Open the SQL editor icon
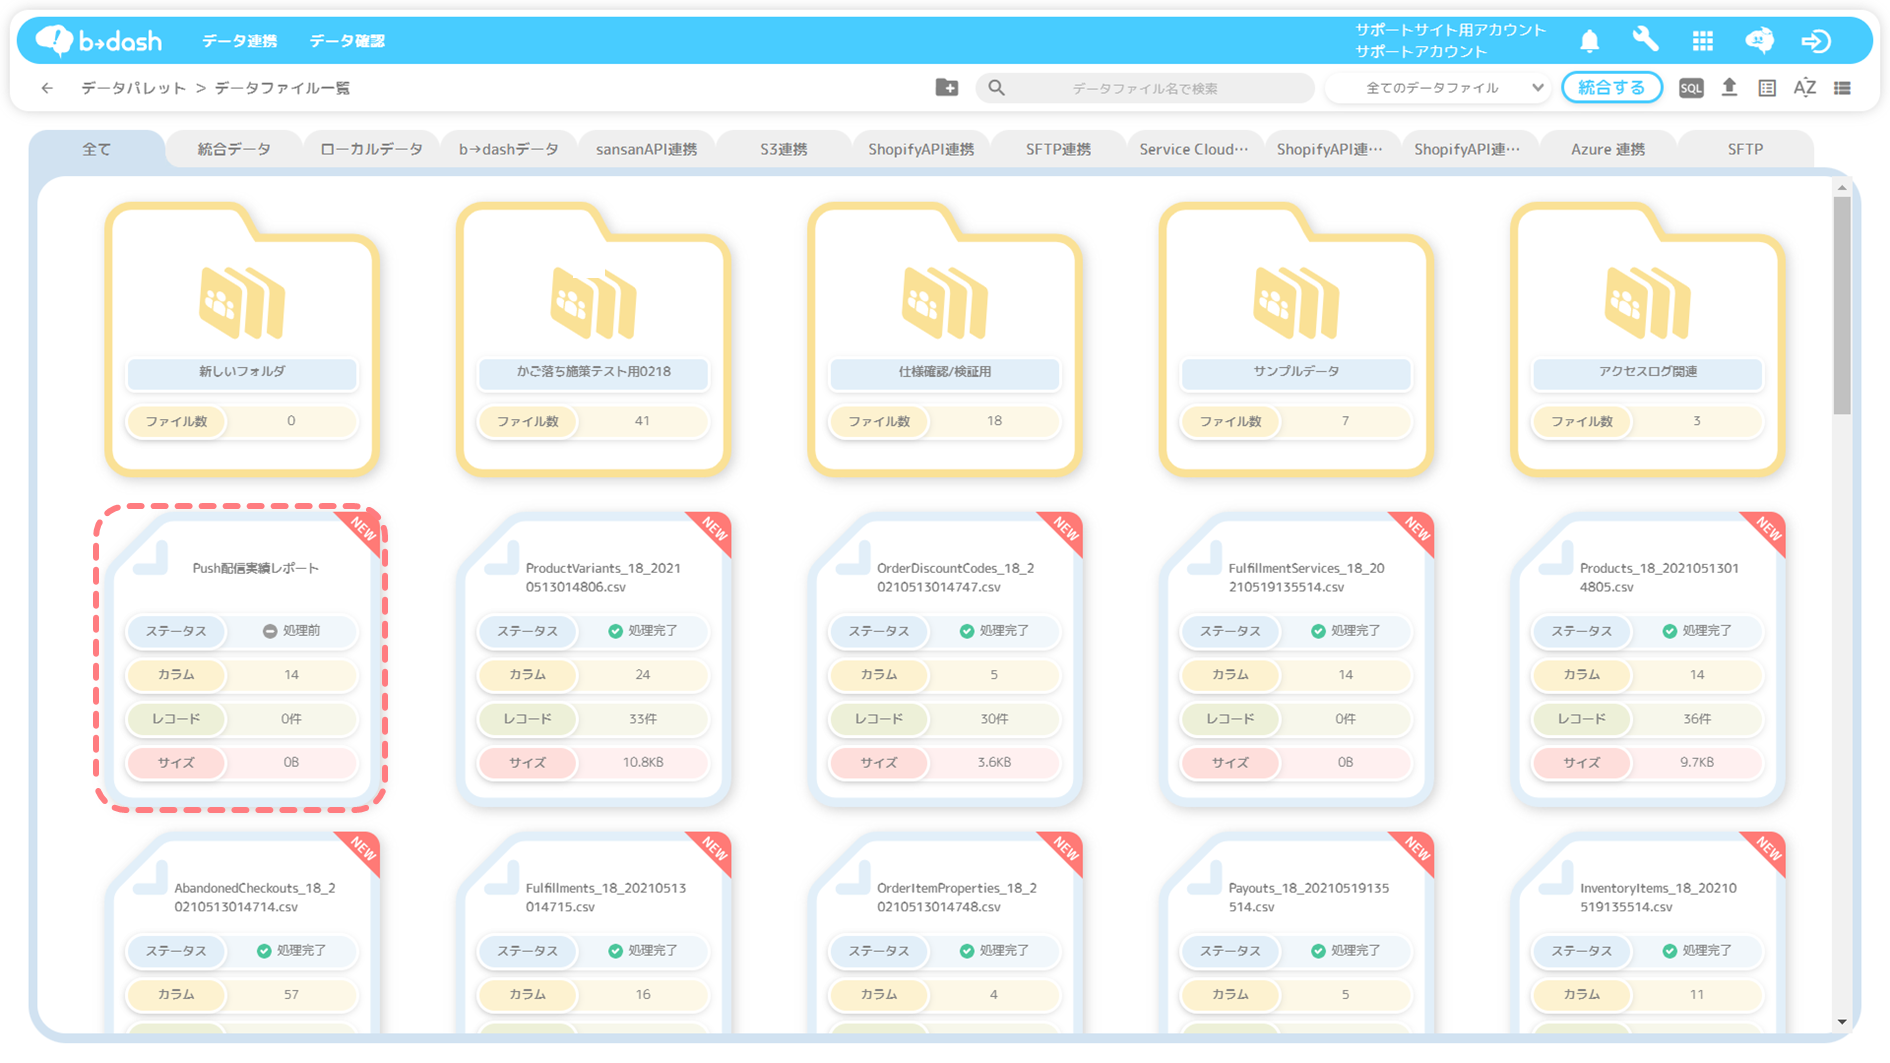This screenshot has height=1063, width=1890. [x=1690, y=88]
